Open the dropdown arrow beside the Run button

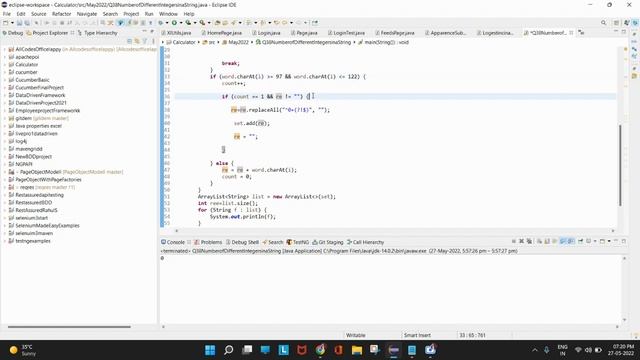point(181,23)
